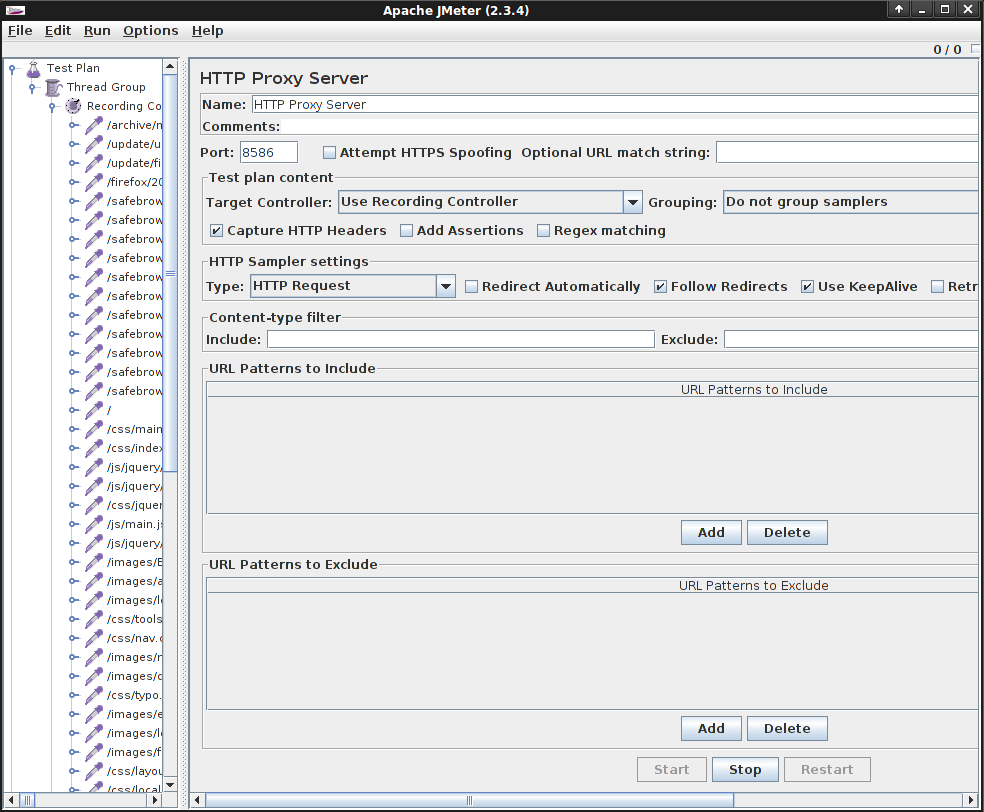Click the JMeter app icon in title bar
The image size is (984, 812).
[15, 10]
